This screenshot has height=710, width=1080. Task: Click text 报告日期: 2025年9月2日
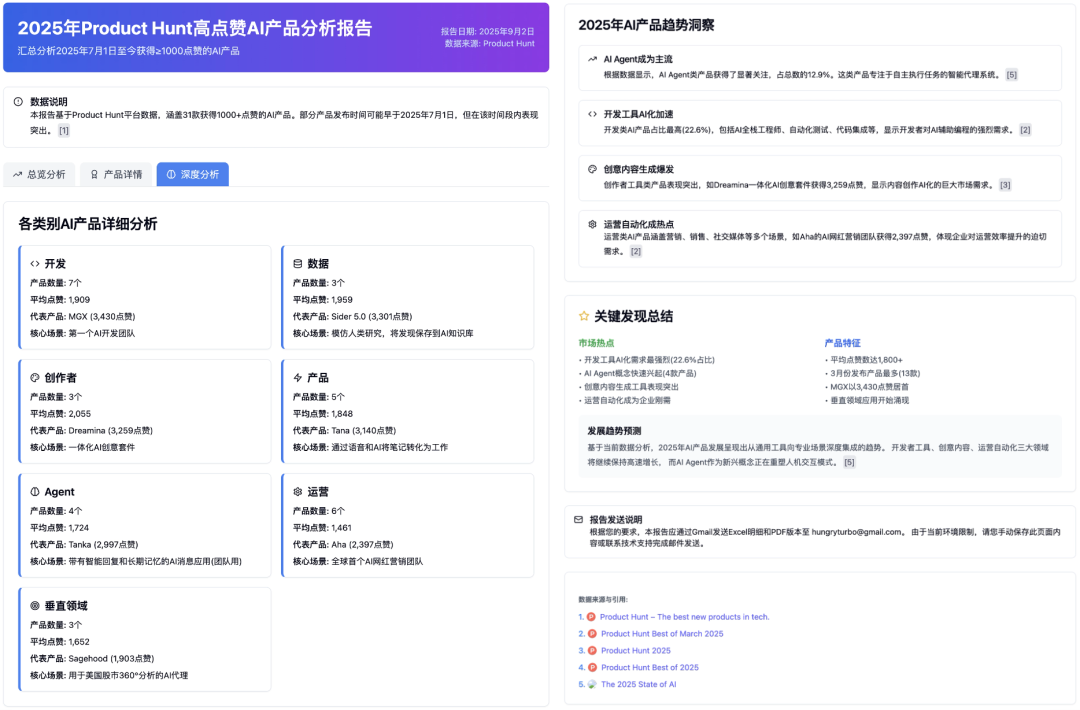pos(487,32)
